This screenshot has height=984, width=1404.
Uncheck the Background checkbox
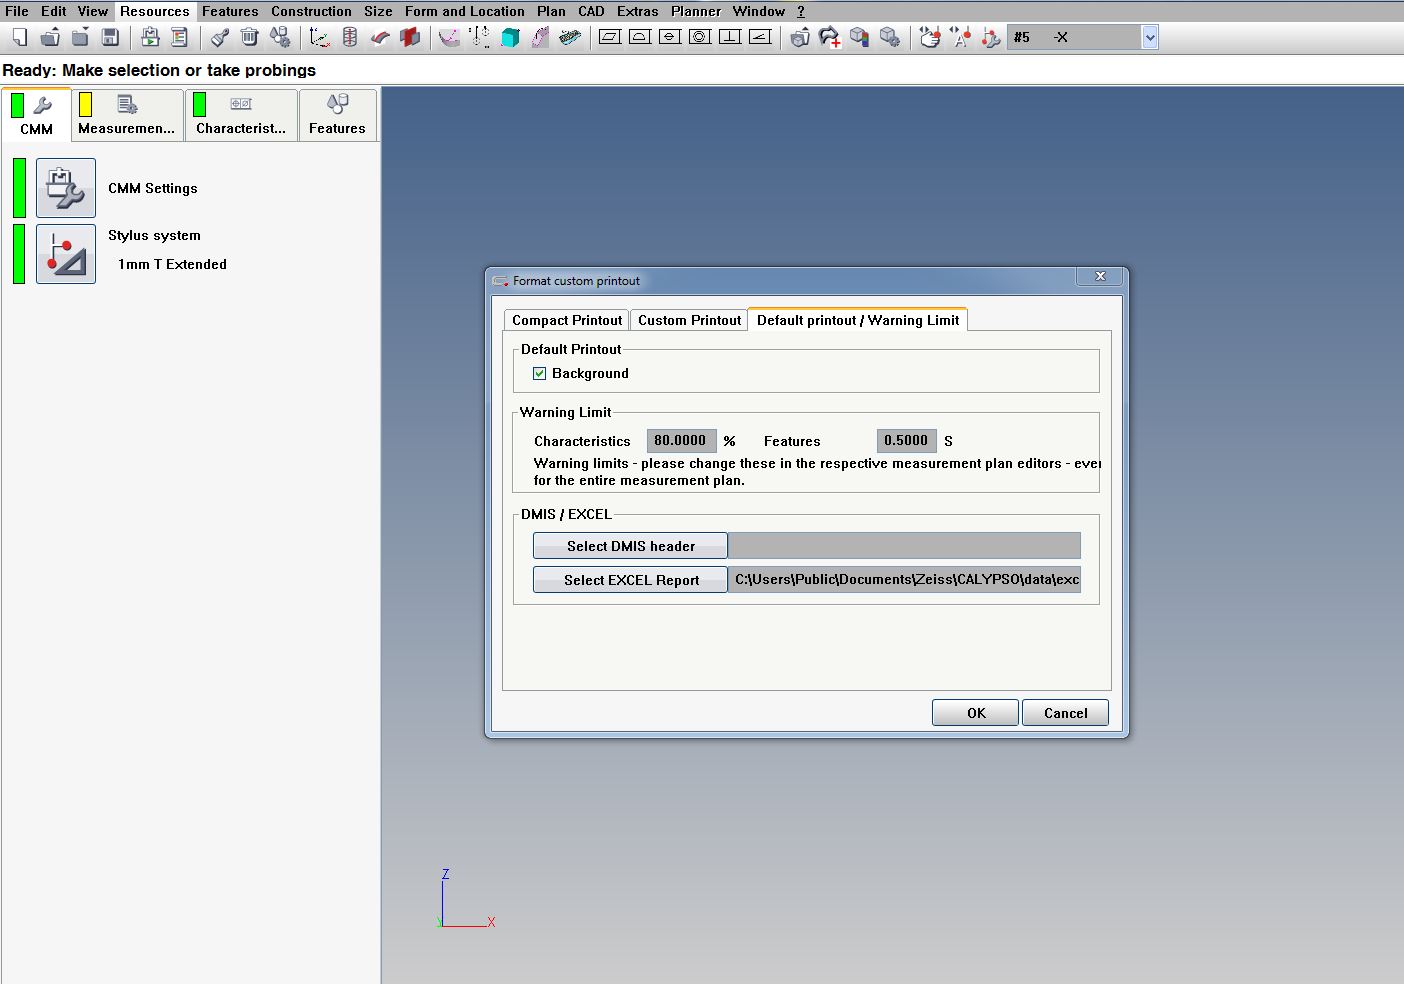click(540, 373)
